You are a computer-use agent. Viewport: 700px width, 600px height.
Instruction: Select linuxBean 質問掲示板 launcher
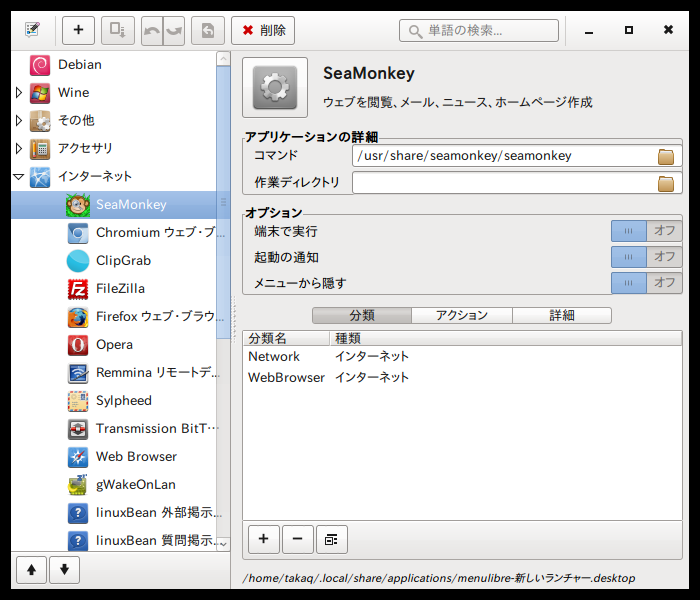(114, 541)
